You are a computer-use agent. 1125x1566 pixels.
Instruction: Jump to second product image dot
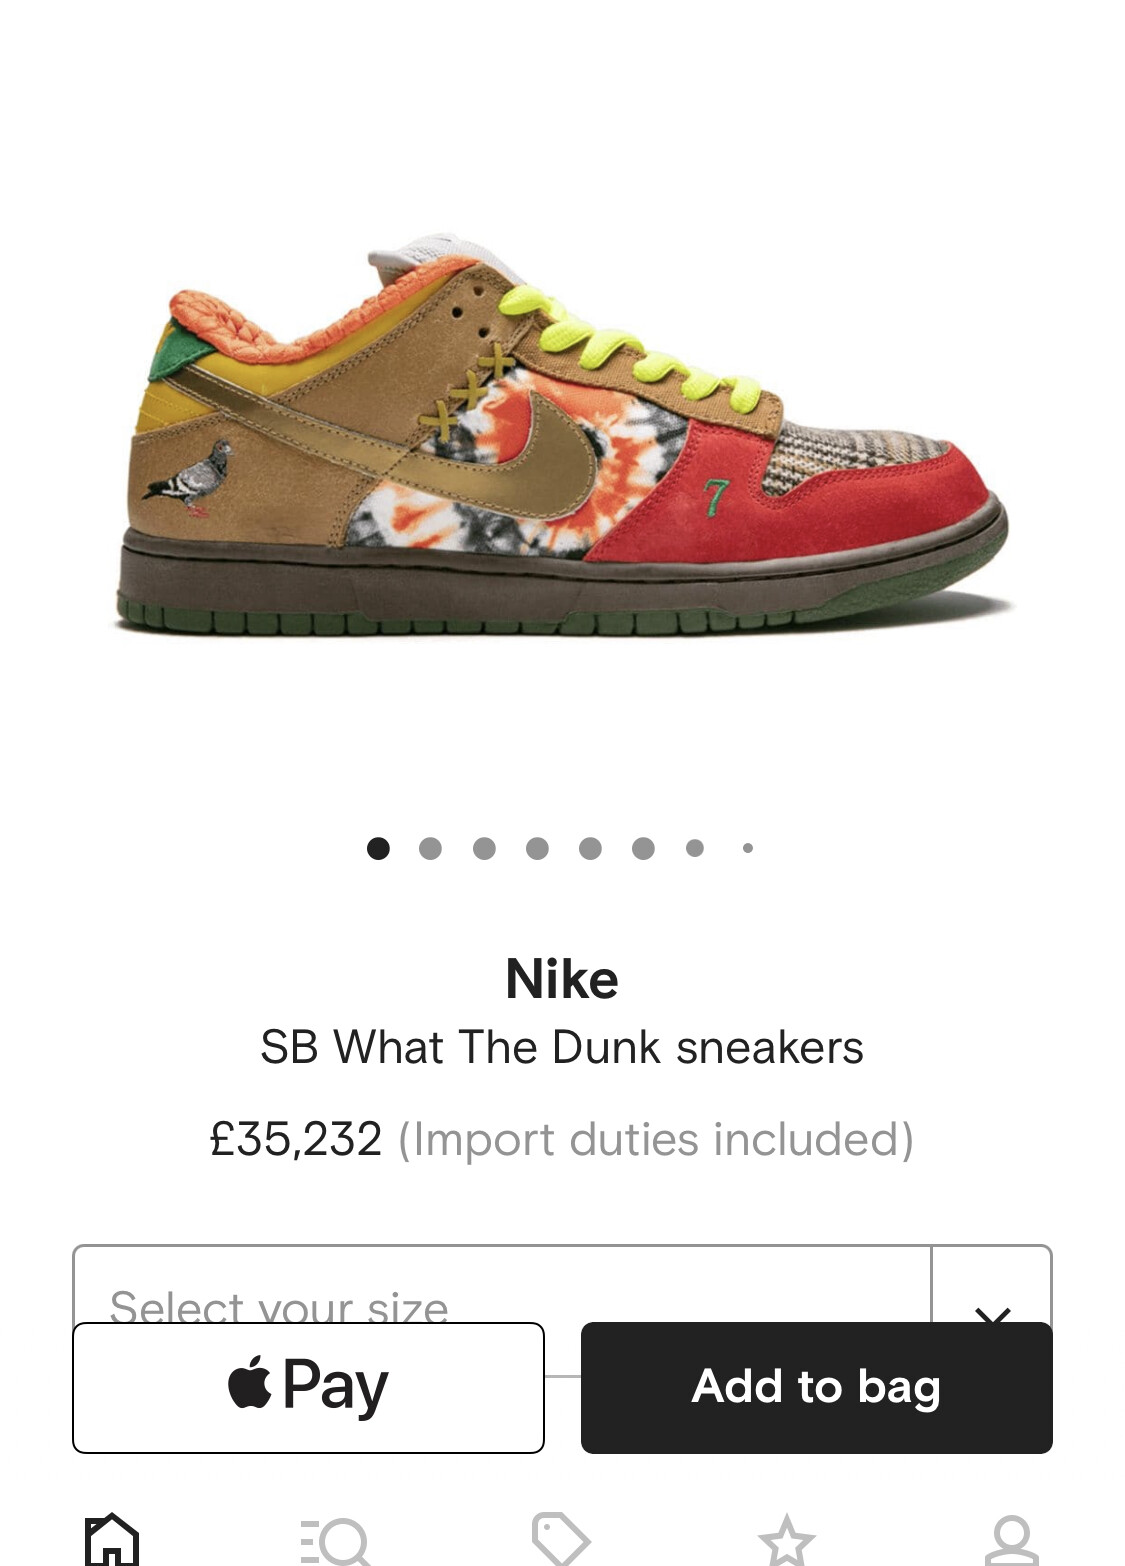click(431, 848)
